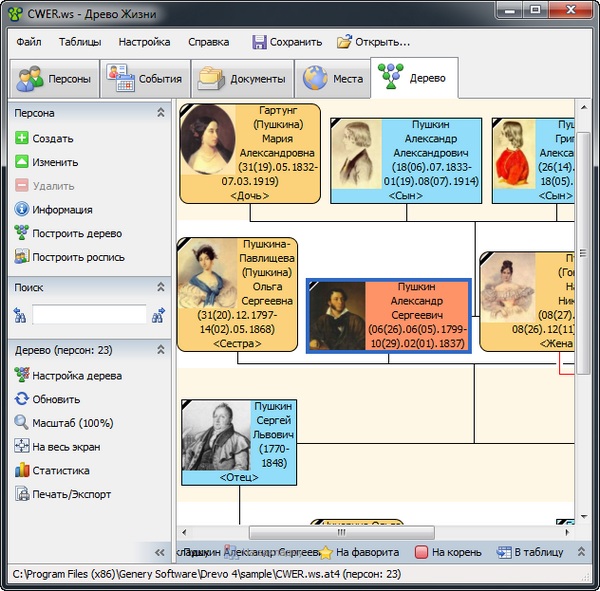
Task: Click search previous binoculars icon
Action: [20, 316]
